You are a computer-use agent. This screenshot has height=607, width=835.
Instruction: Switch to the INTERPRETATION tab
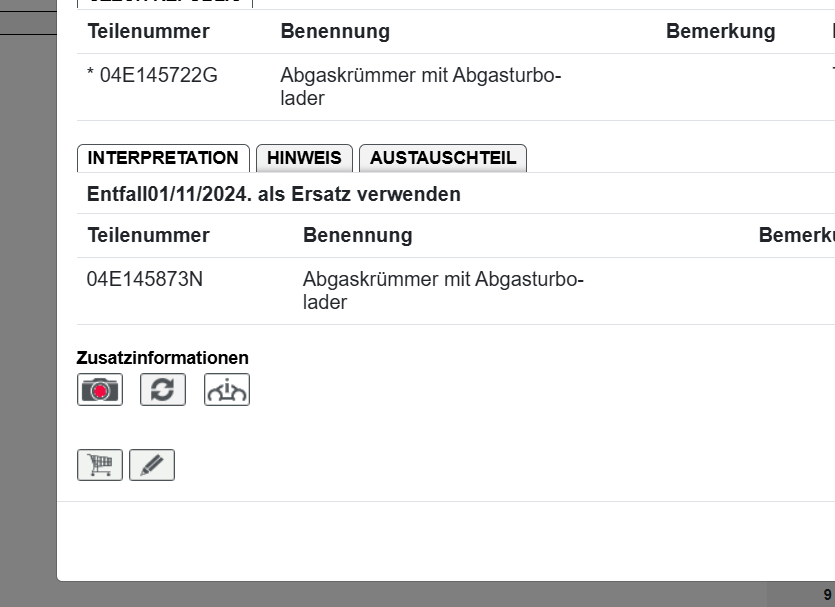[x=163, y=158]
